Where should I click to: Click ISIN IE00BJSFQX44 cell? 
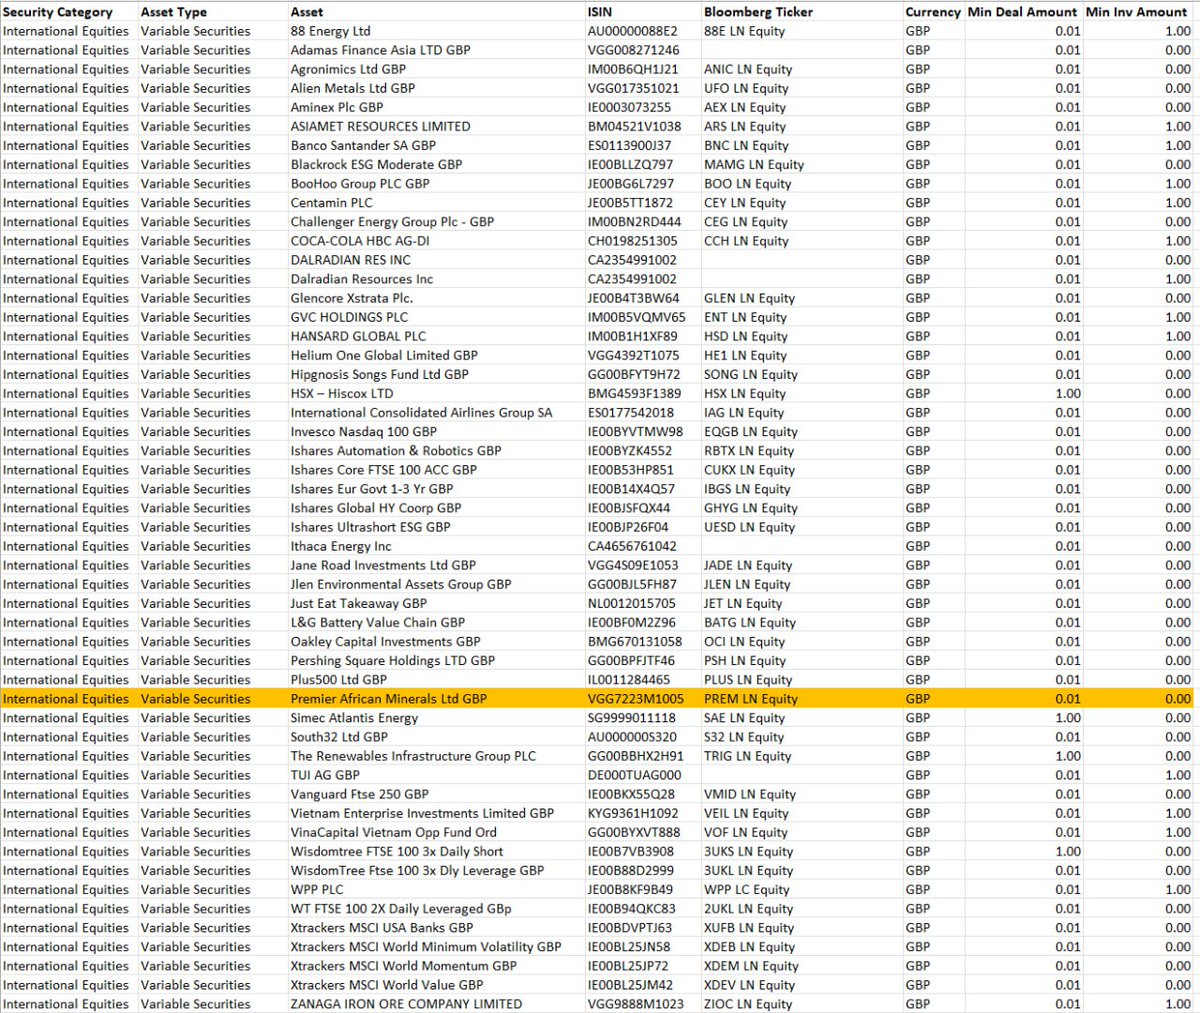629,508
